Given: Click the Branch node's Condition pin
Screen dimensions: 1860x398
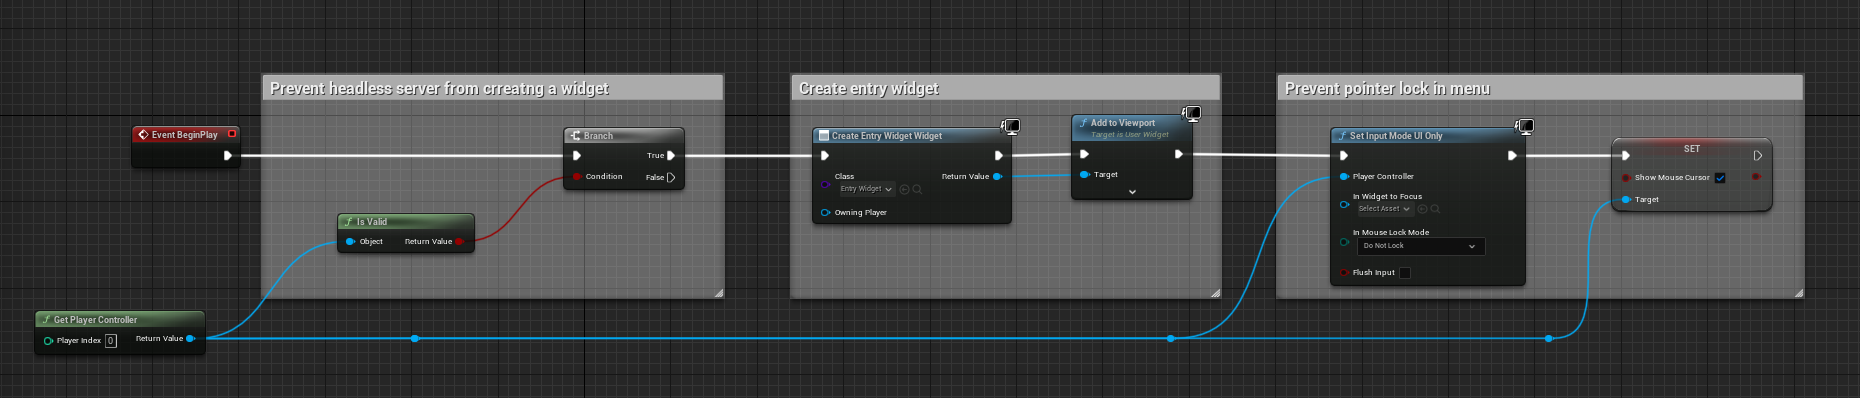Looking at the screenshot, I should point(577,177).
